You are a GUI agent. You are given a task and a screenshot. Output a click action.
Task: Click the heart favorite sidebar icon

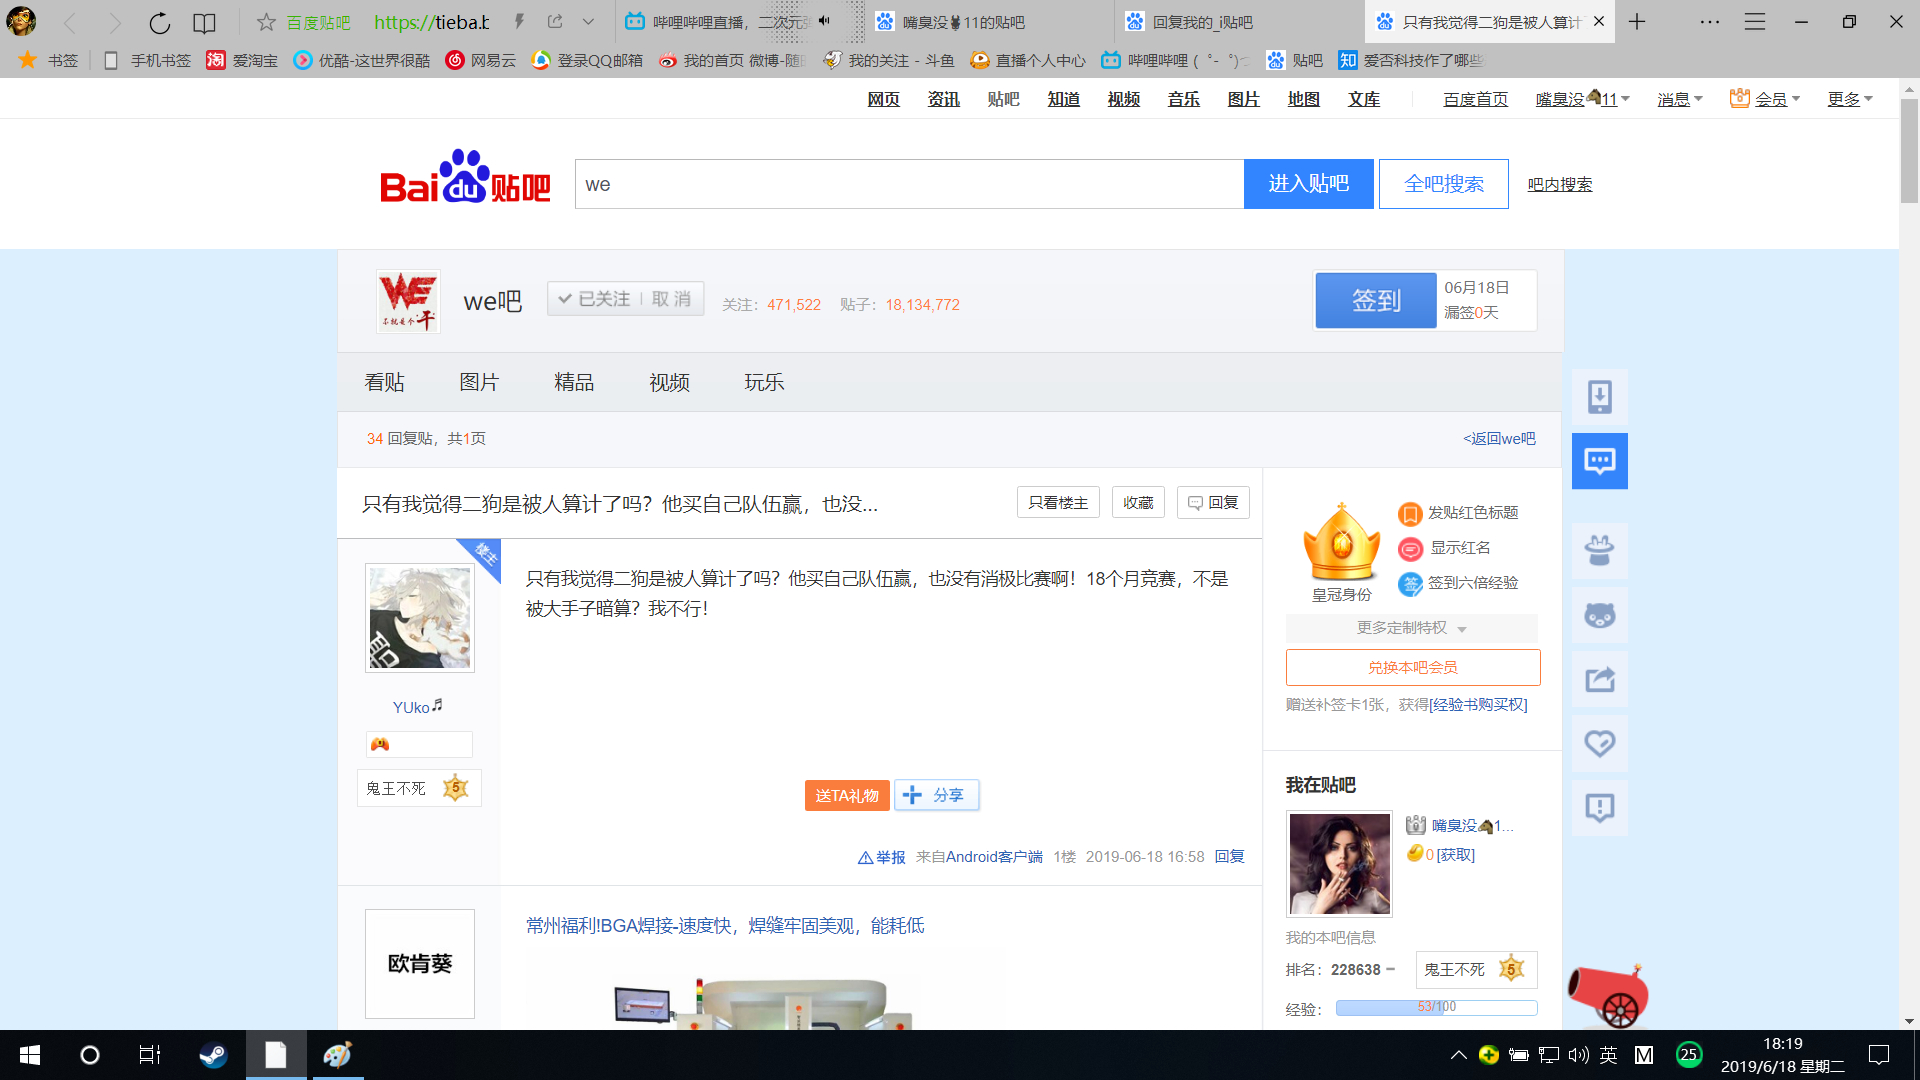(1600, 743)
